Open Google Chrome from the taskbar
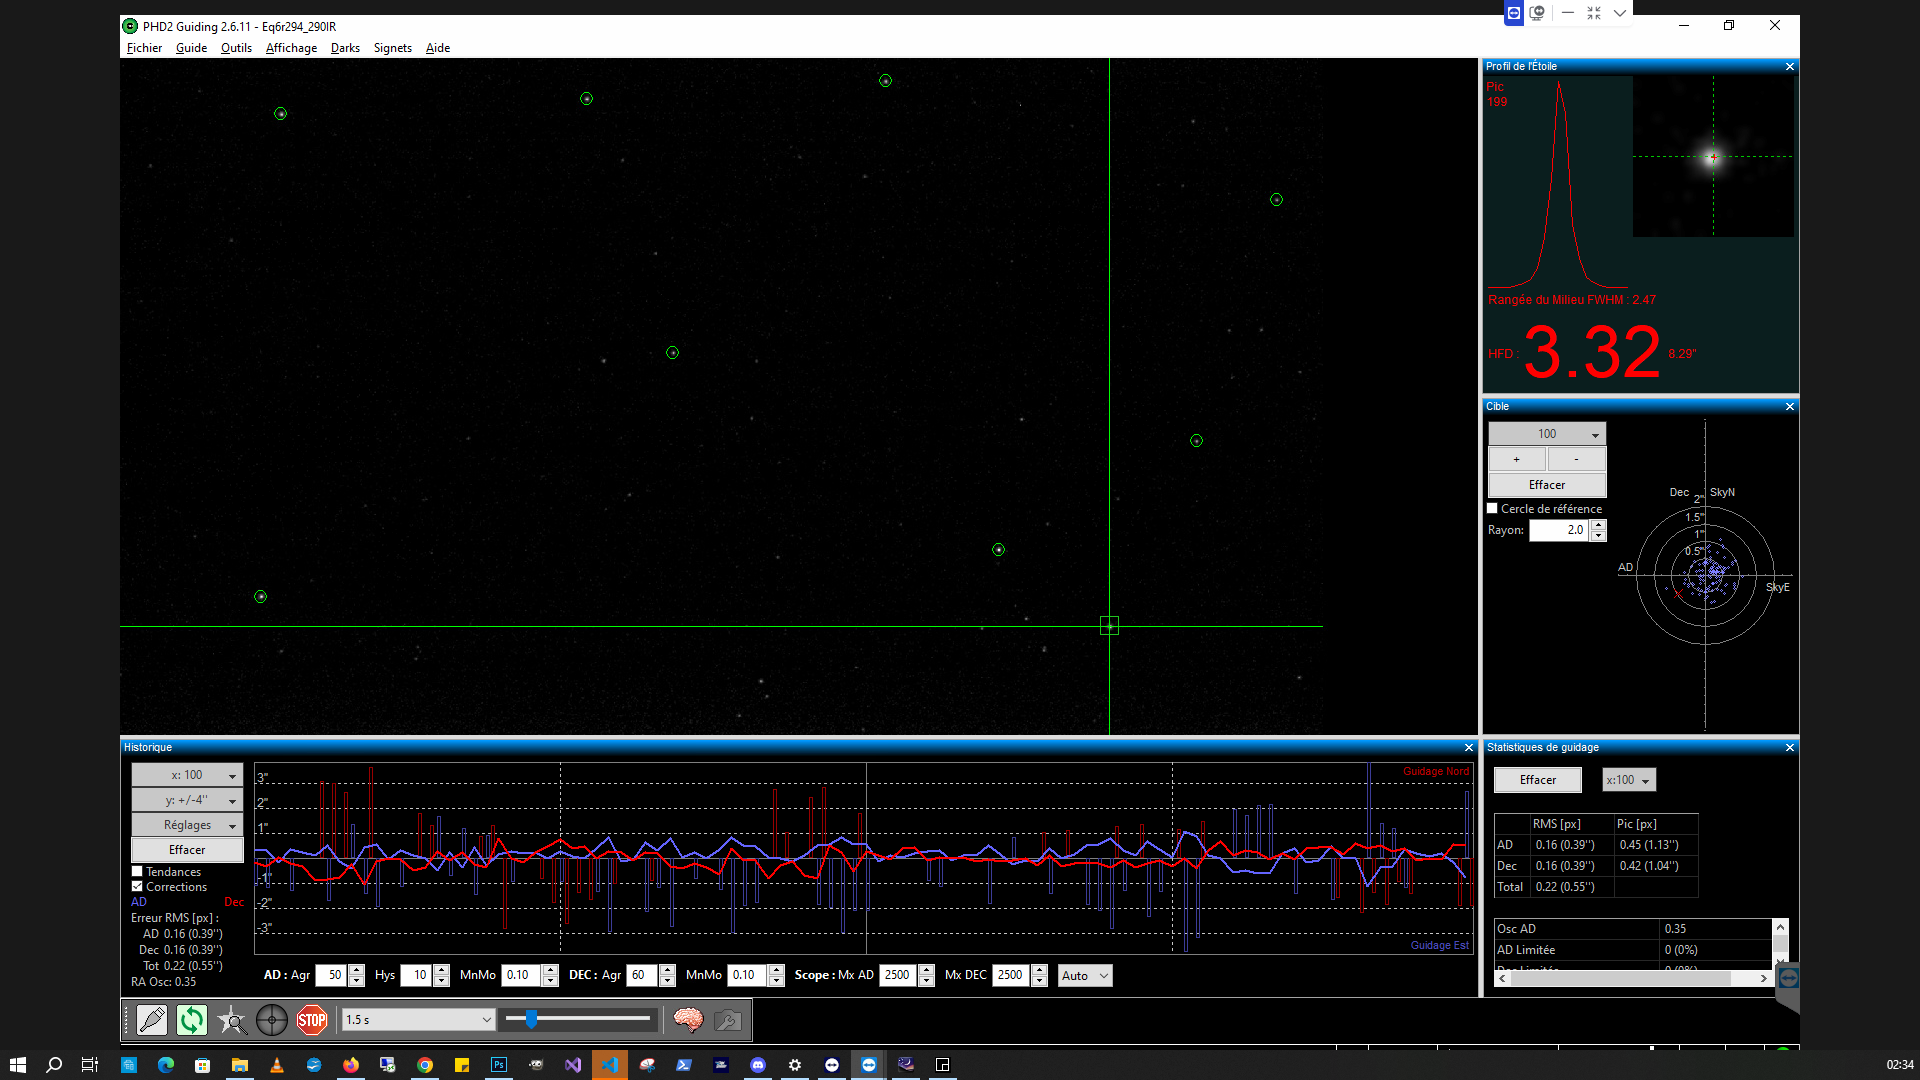This screenshot has width=1920, height=1080. (425, 1065)
